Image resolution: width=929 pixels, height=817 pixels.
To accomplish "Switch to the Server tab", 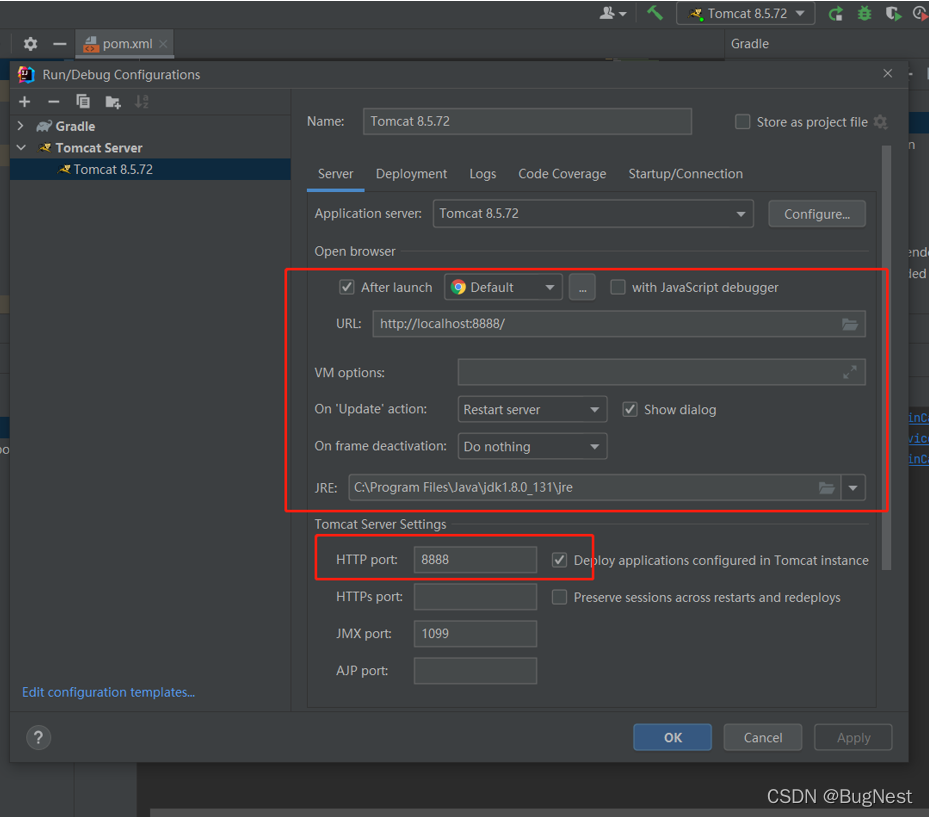I will click(x=335, y=174).
